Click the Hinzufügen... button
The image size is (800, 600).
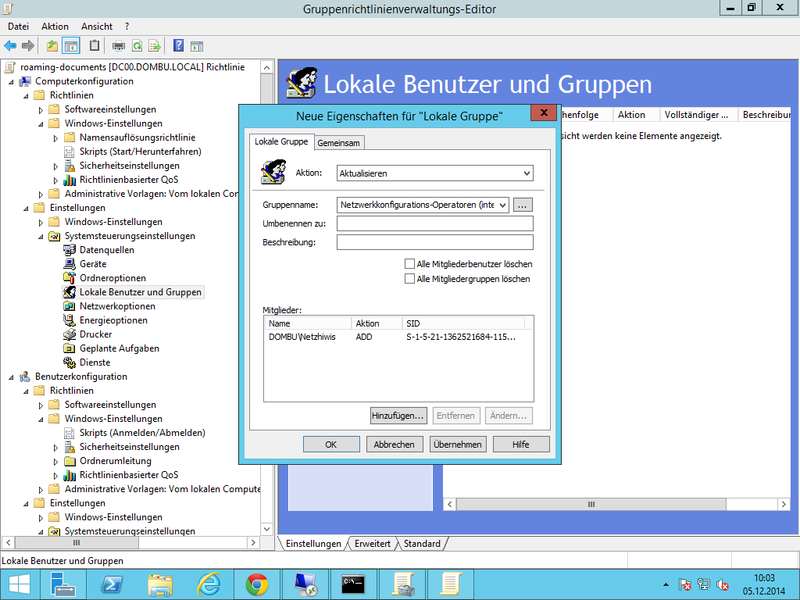point(398,415)
